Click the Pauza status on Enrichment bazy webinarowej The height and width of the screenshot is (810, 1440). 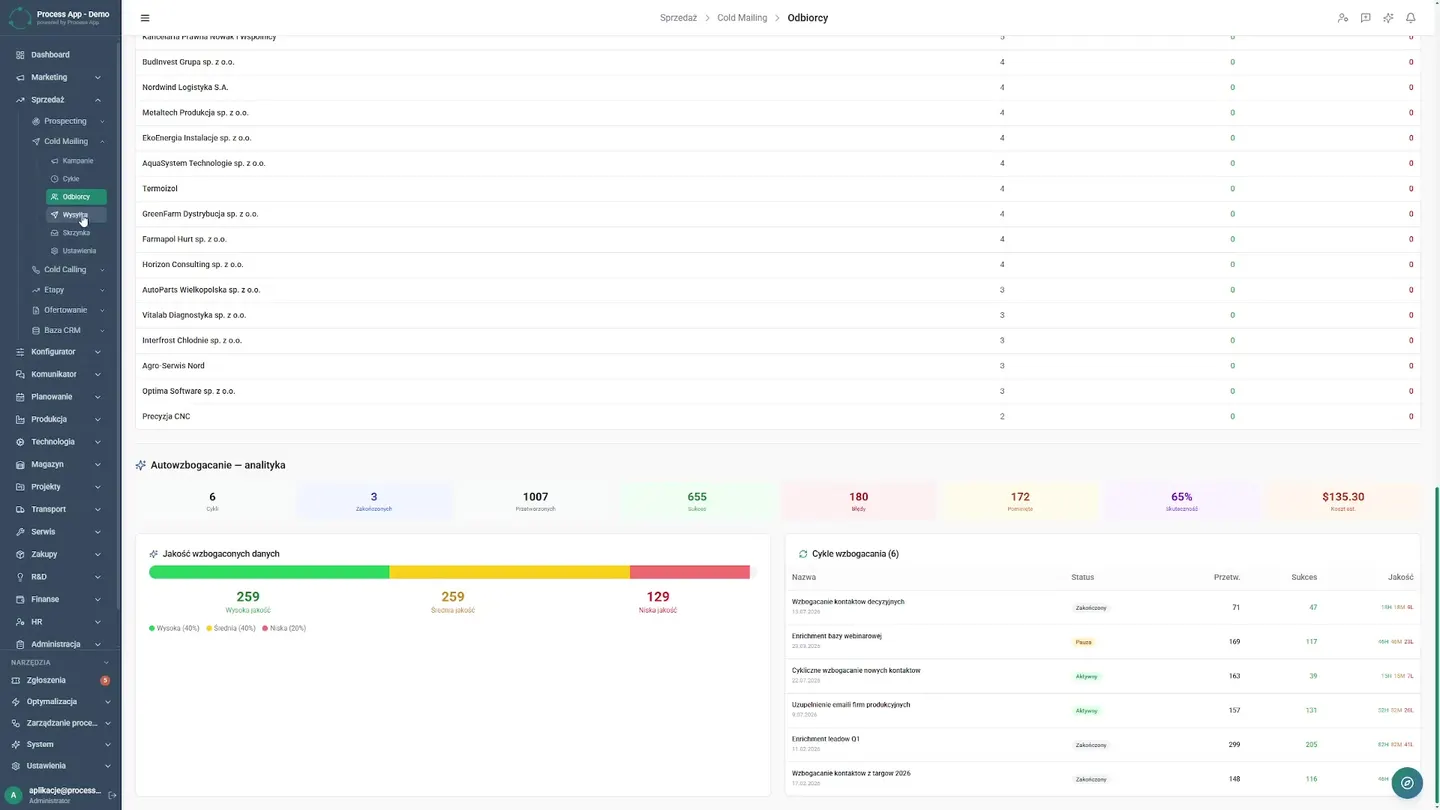1083,642
